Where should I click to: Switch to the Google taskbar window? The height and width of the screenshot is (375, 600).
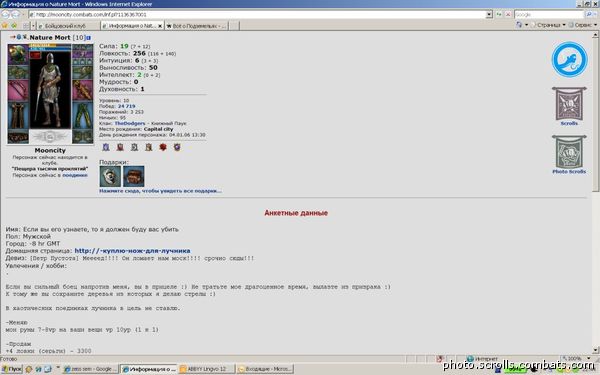point(90,369)
